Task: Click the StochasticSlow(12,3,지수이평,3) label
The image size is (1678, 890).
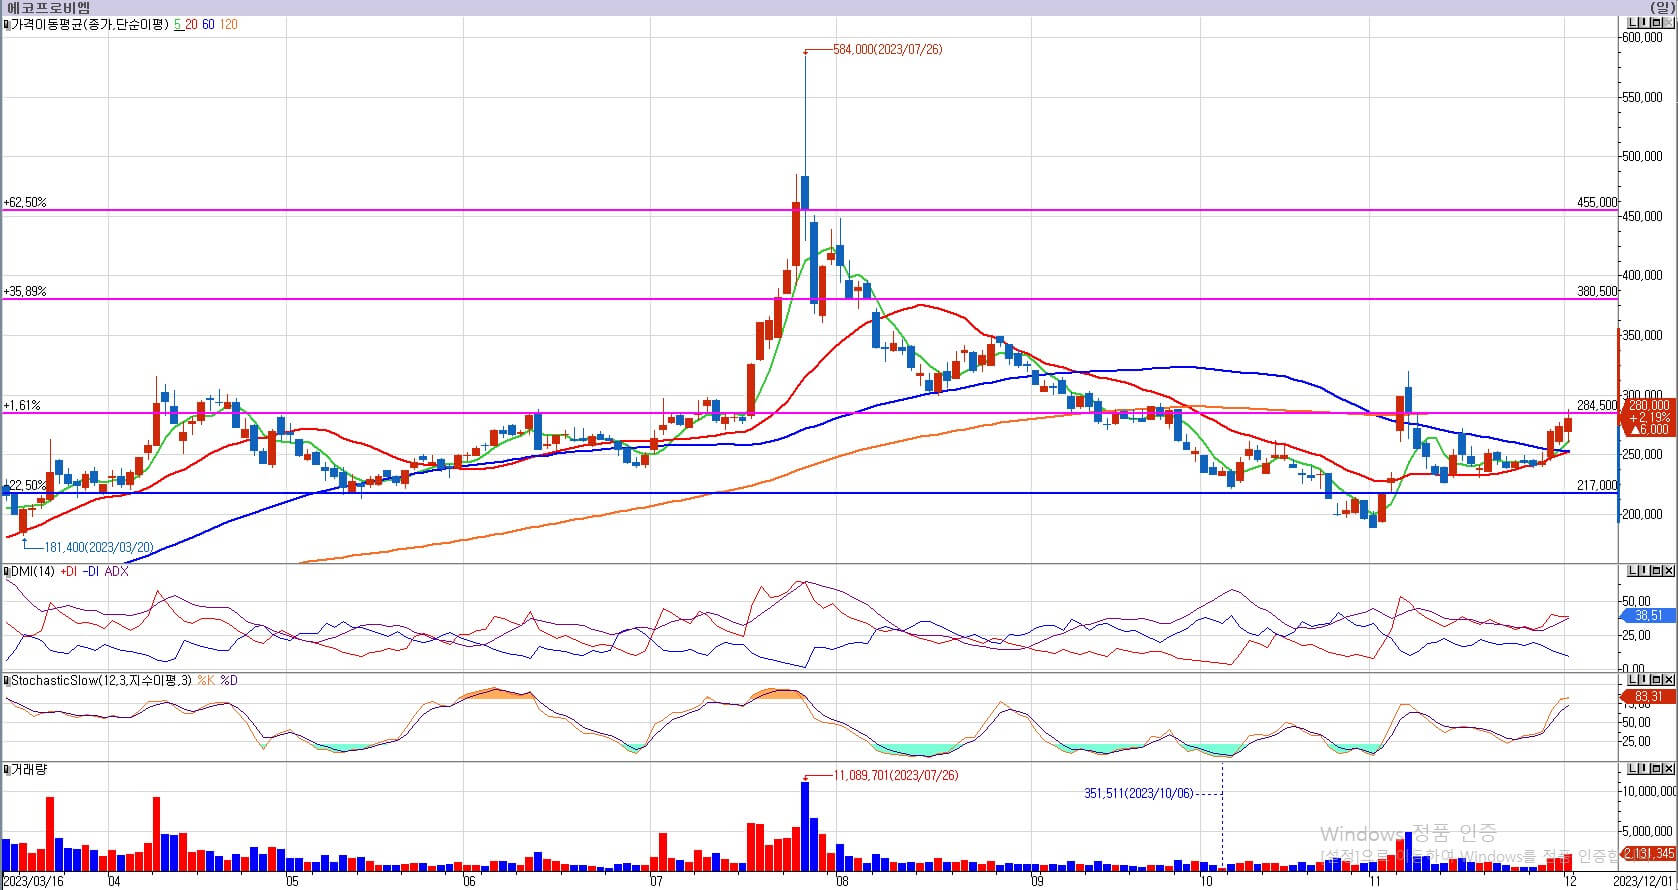Action: tap(100, 681)
